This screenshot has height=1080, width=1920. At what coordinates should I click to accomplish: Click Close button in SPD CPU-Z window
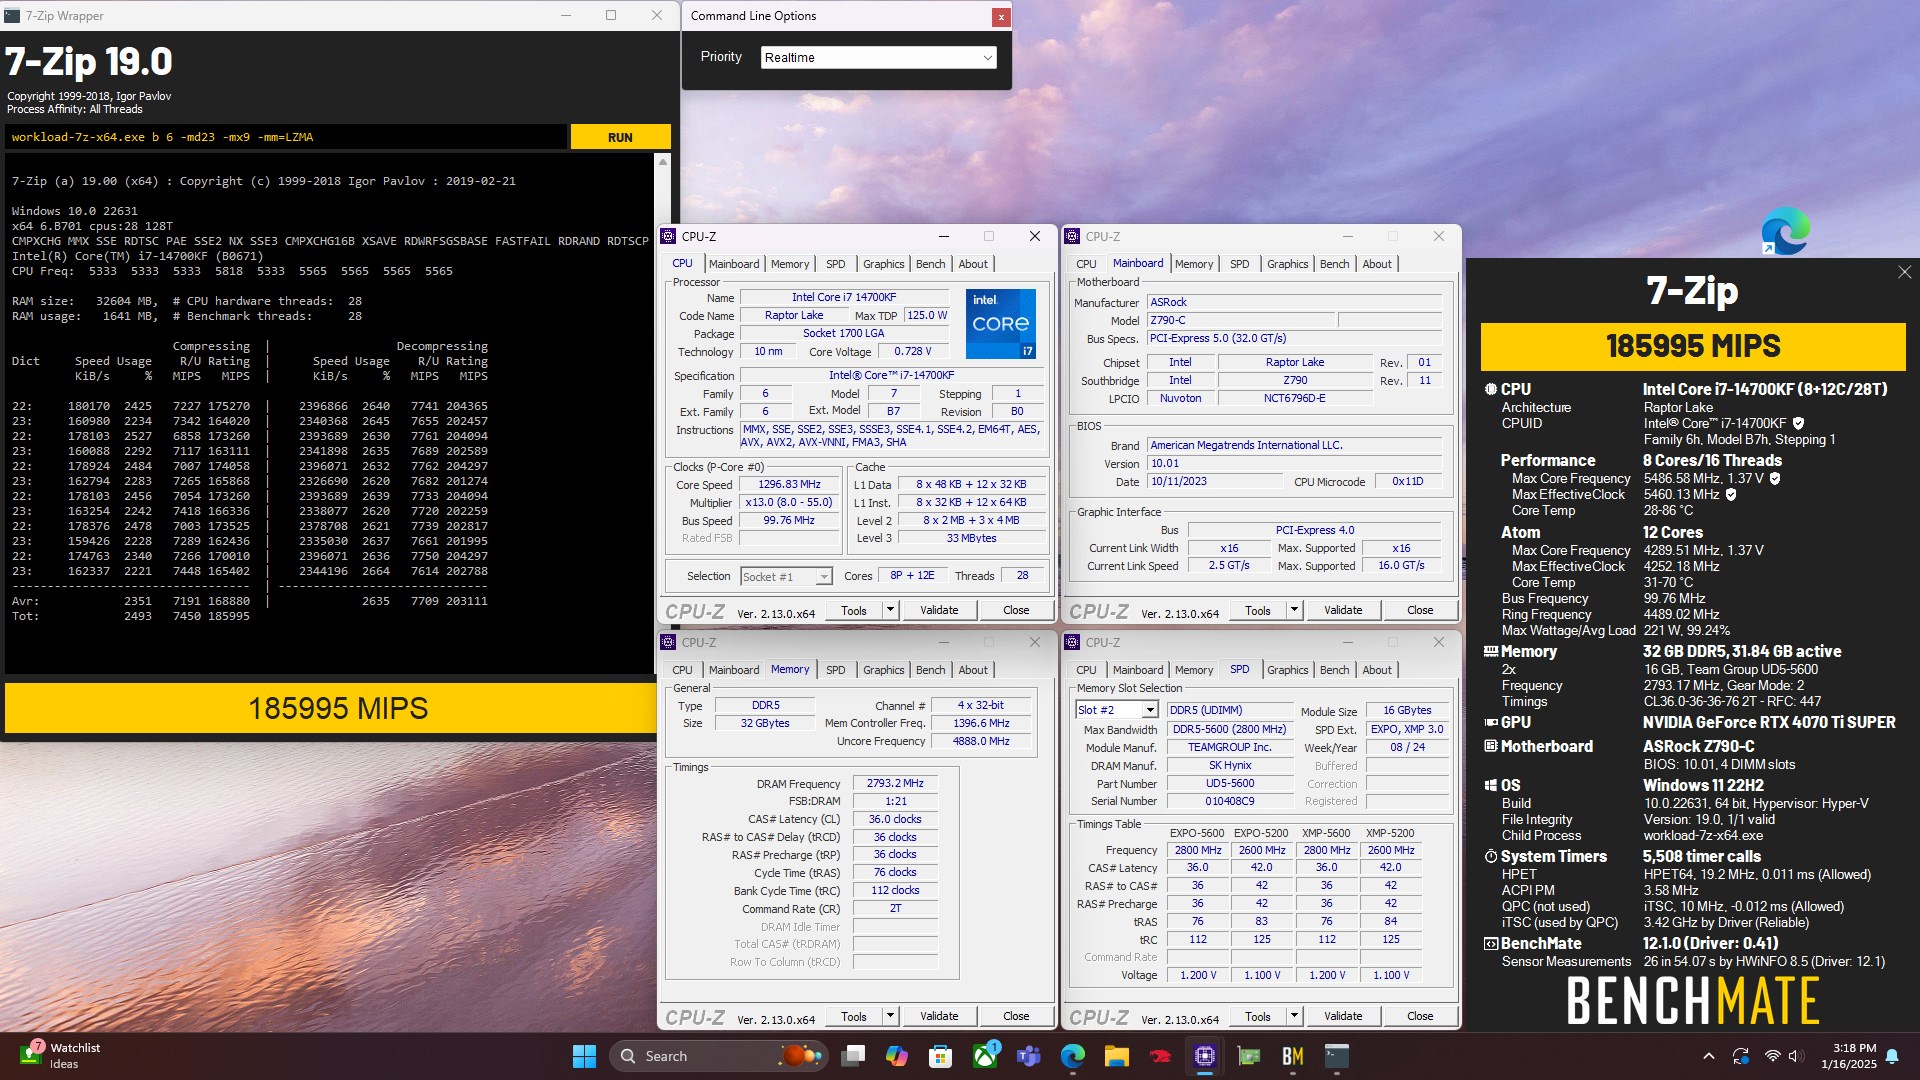tap(1420, 1016)
